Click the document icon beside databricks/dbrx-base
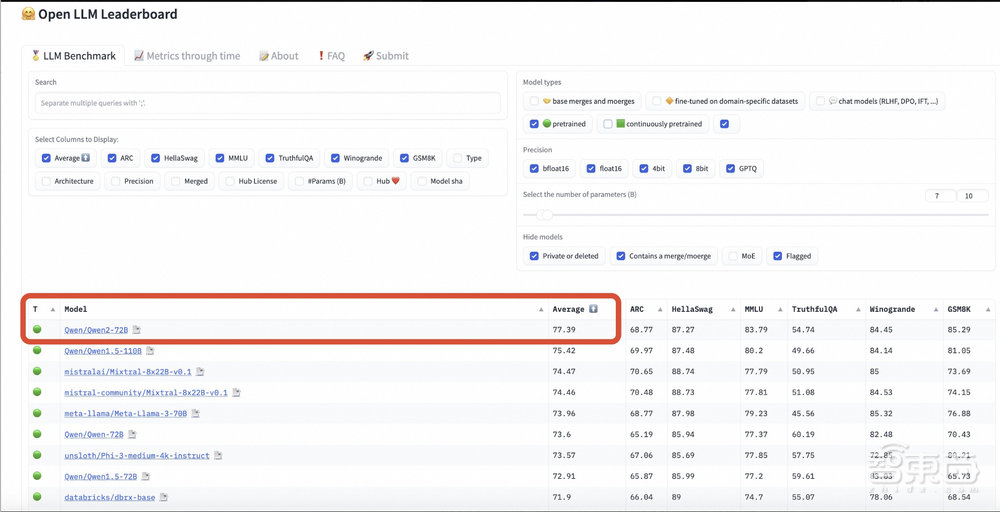This screenshot has height=512, width=1000. click(x=164, y=497)
